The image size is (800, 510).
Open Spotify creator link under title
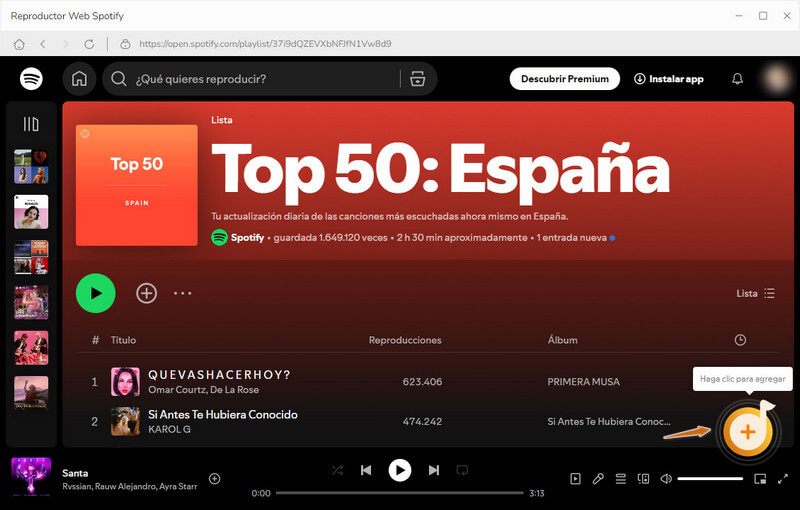pyautogui.click(x=247, y=238)
